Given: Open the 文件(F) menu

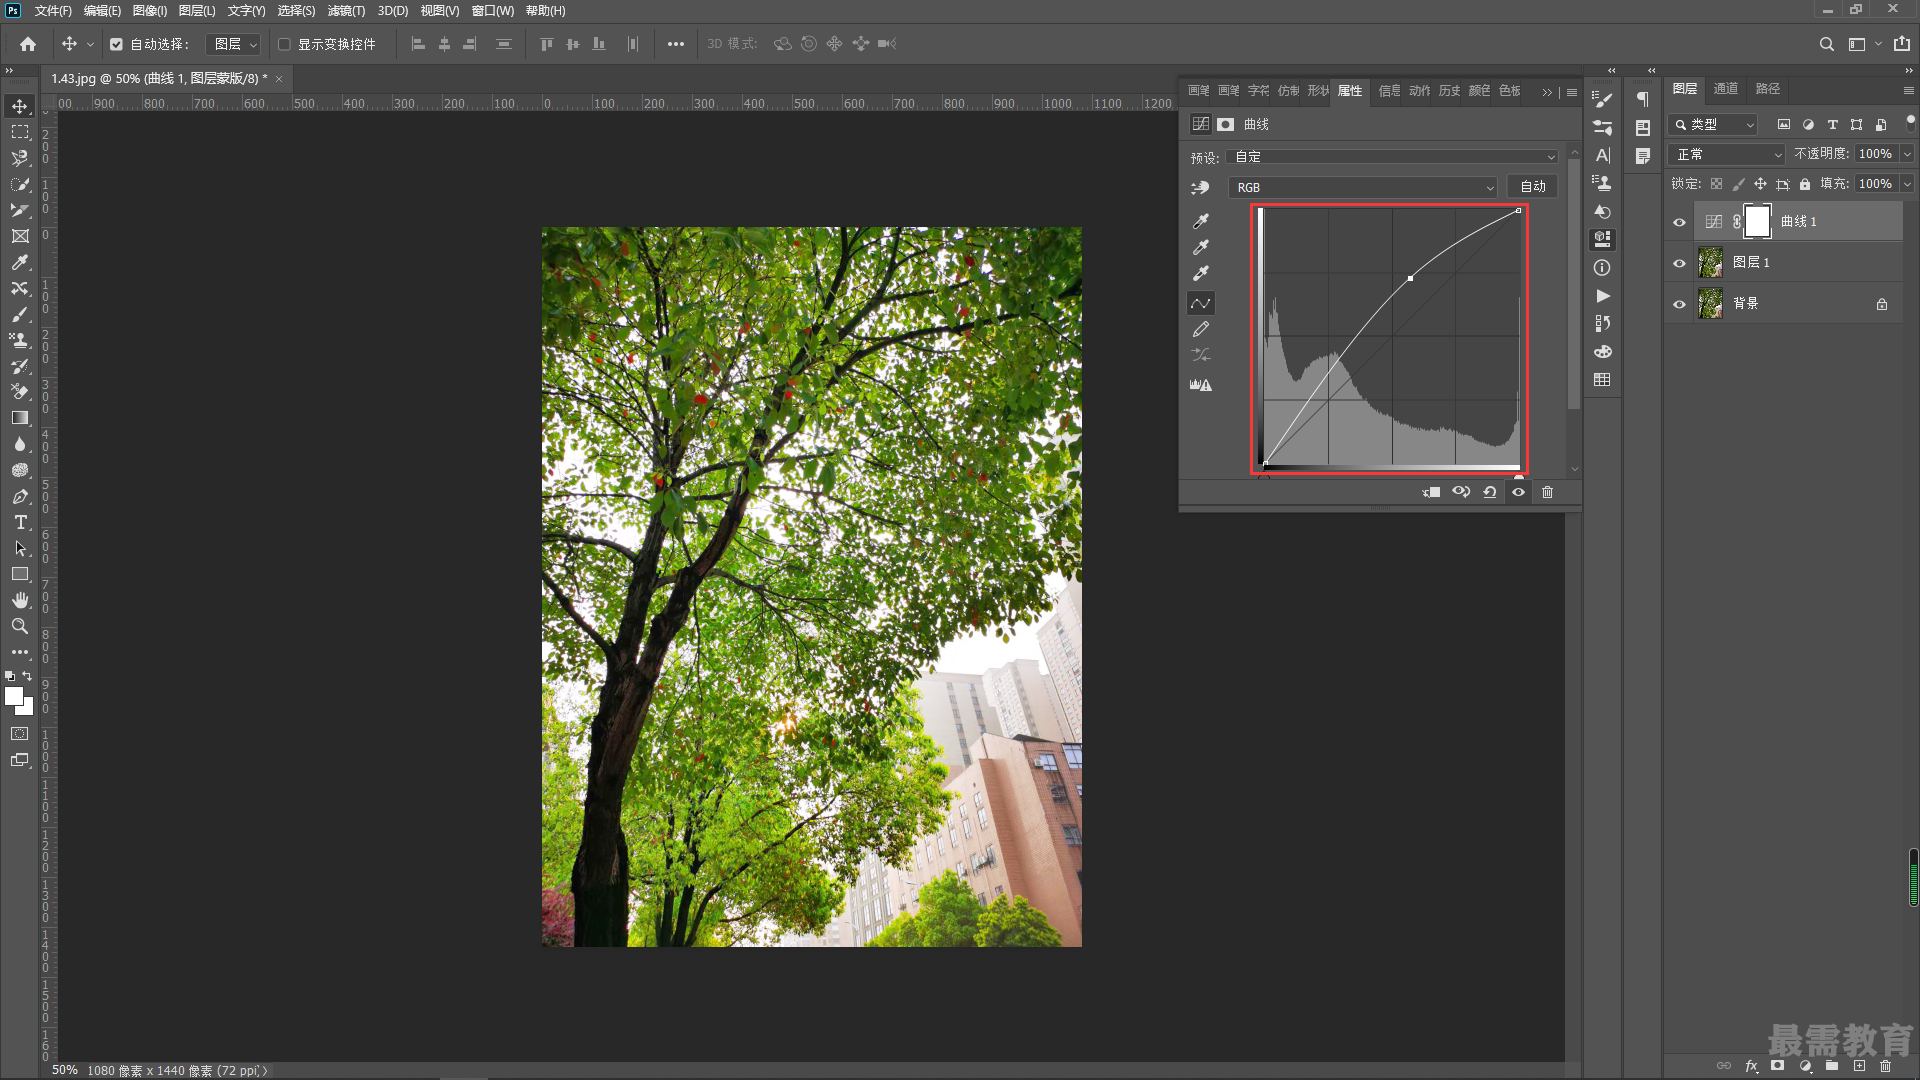Looking at the screenshot, I should pyautogui.click(x=53, y=11).
